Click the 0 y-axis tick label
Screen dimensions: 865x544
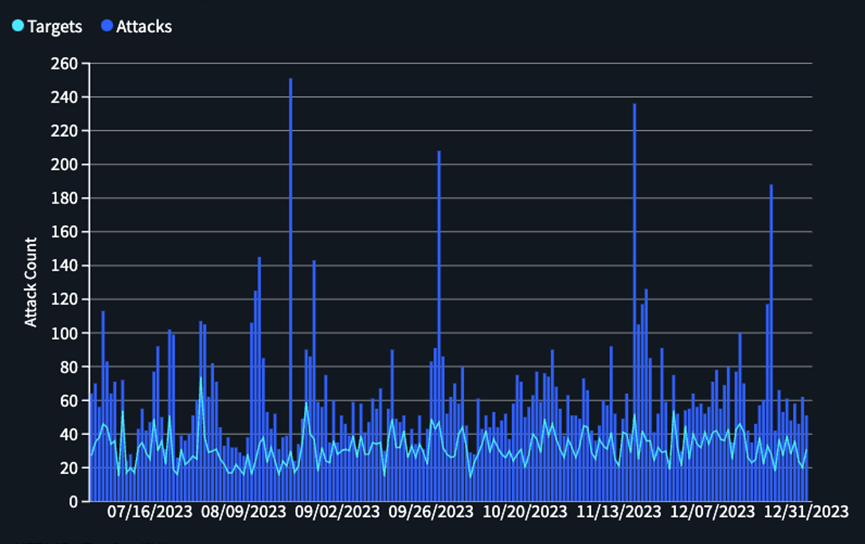click(x=73, y=501)
